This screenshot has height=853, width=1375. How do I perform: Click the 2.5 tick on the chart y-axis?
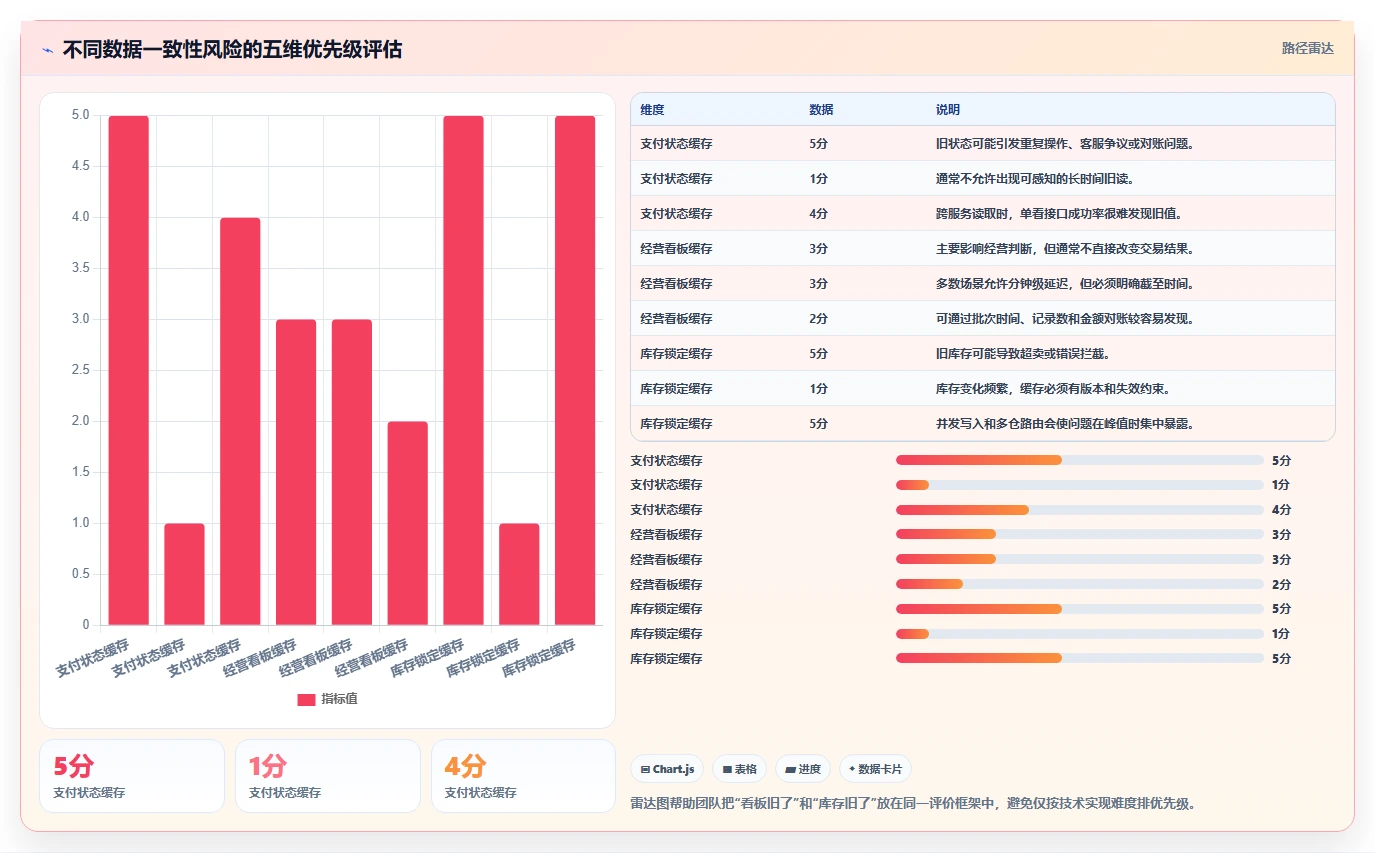click(80, 370)
